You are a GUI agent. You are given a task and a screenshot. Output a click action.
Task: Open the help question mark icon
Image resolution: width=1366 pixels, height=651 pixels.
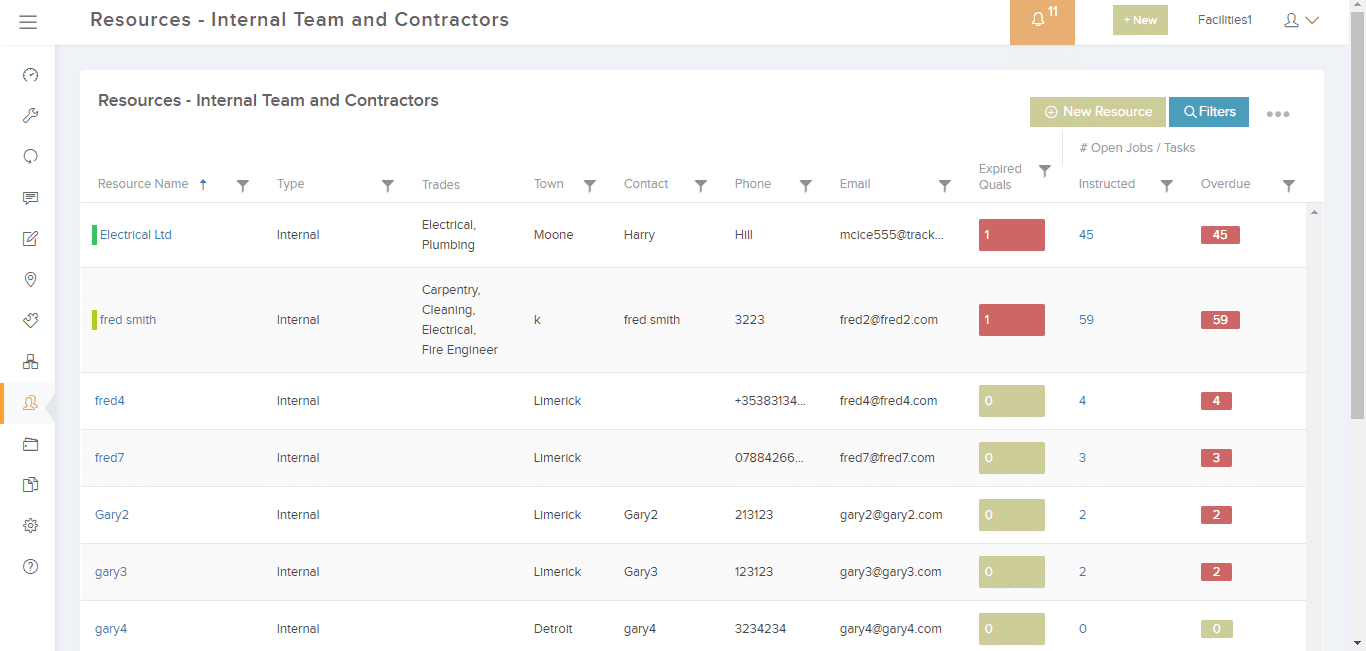tap(30, 567)
